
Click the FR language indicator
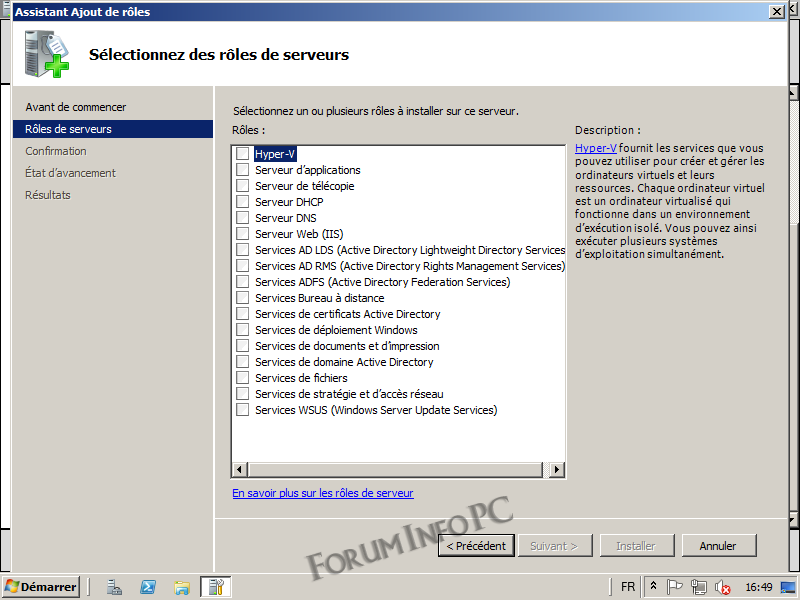pos(628,587)
